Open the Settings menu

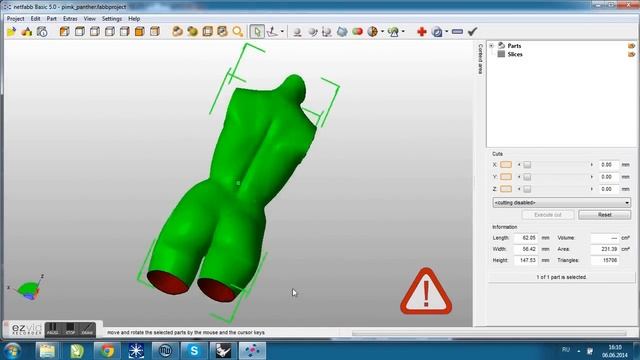tap(112, 19)
